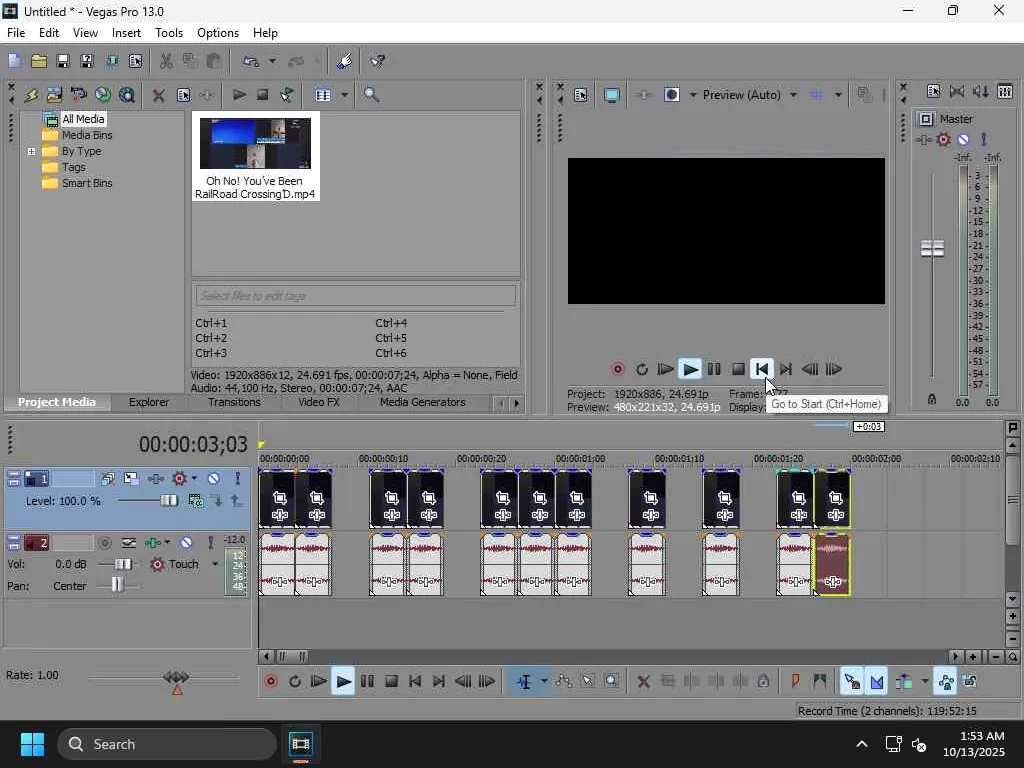The height and width of the screenshot is (768, 1024).
Task: Switch to the Explorer tab
Action: coord(148,402)
